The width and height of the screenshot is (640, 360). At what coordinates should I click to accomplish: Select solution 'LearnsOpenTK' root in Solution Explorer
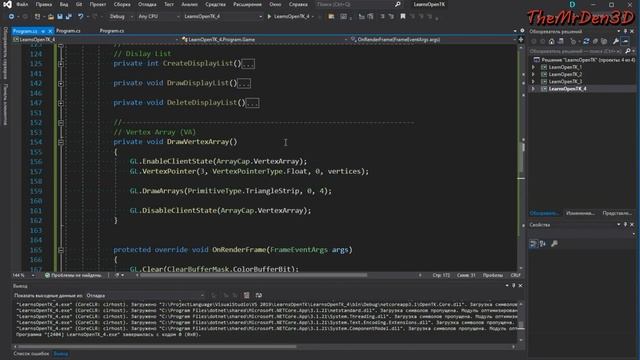pyautogui.click(x=584, y=60)
